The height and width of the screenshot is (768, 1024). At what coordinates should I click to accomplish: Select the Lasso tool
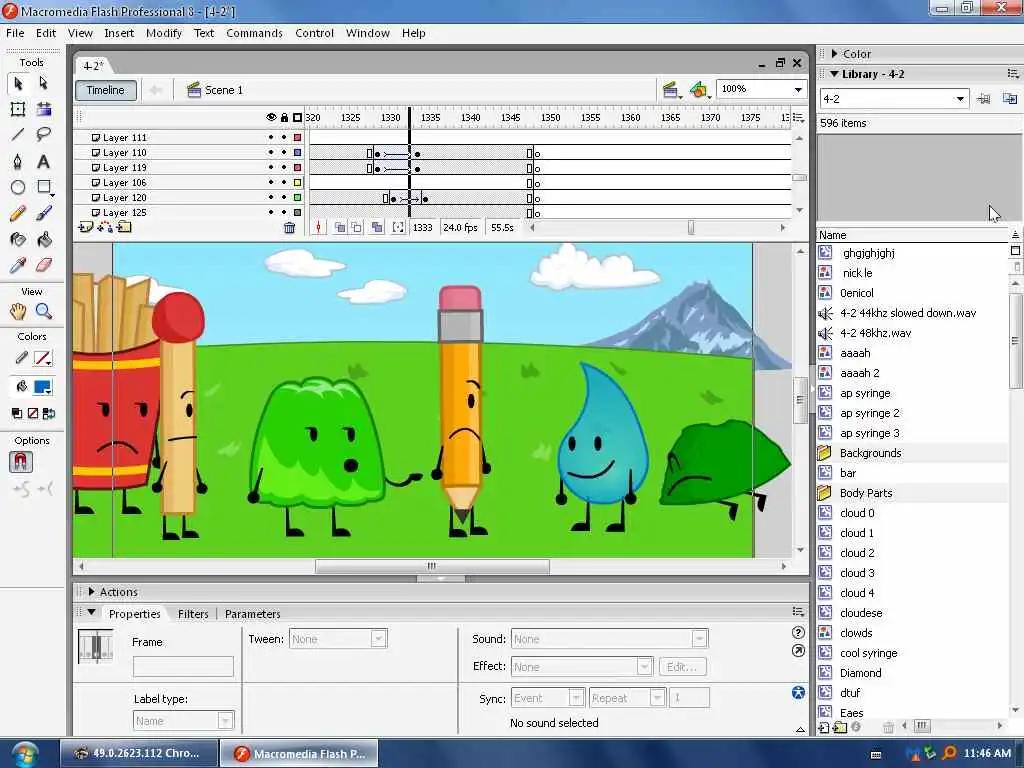tap(43, 135)
